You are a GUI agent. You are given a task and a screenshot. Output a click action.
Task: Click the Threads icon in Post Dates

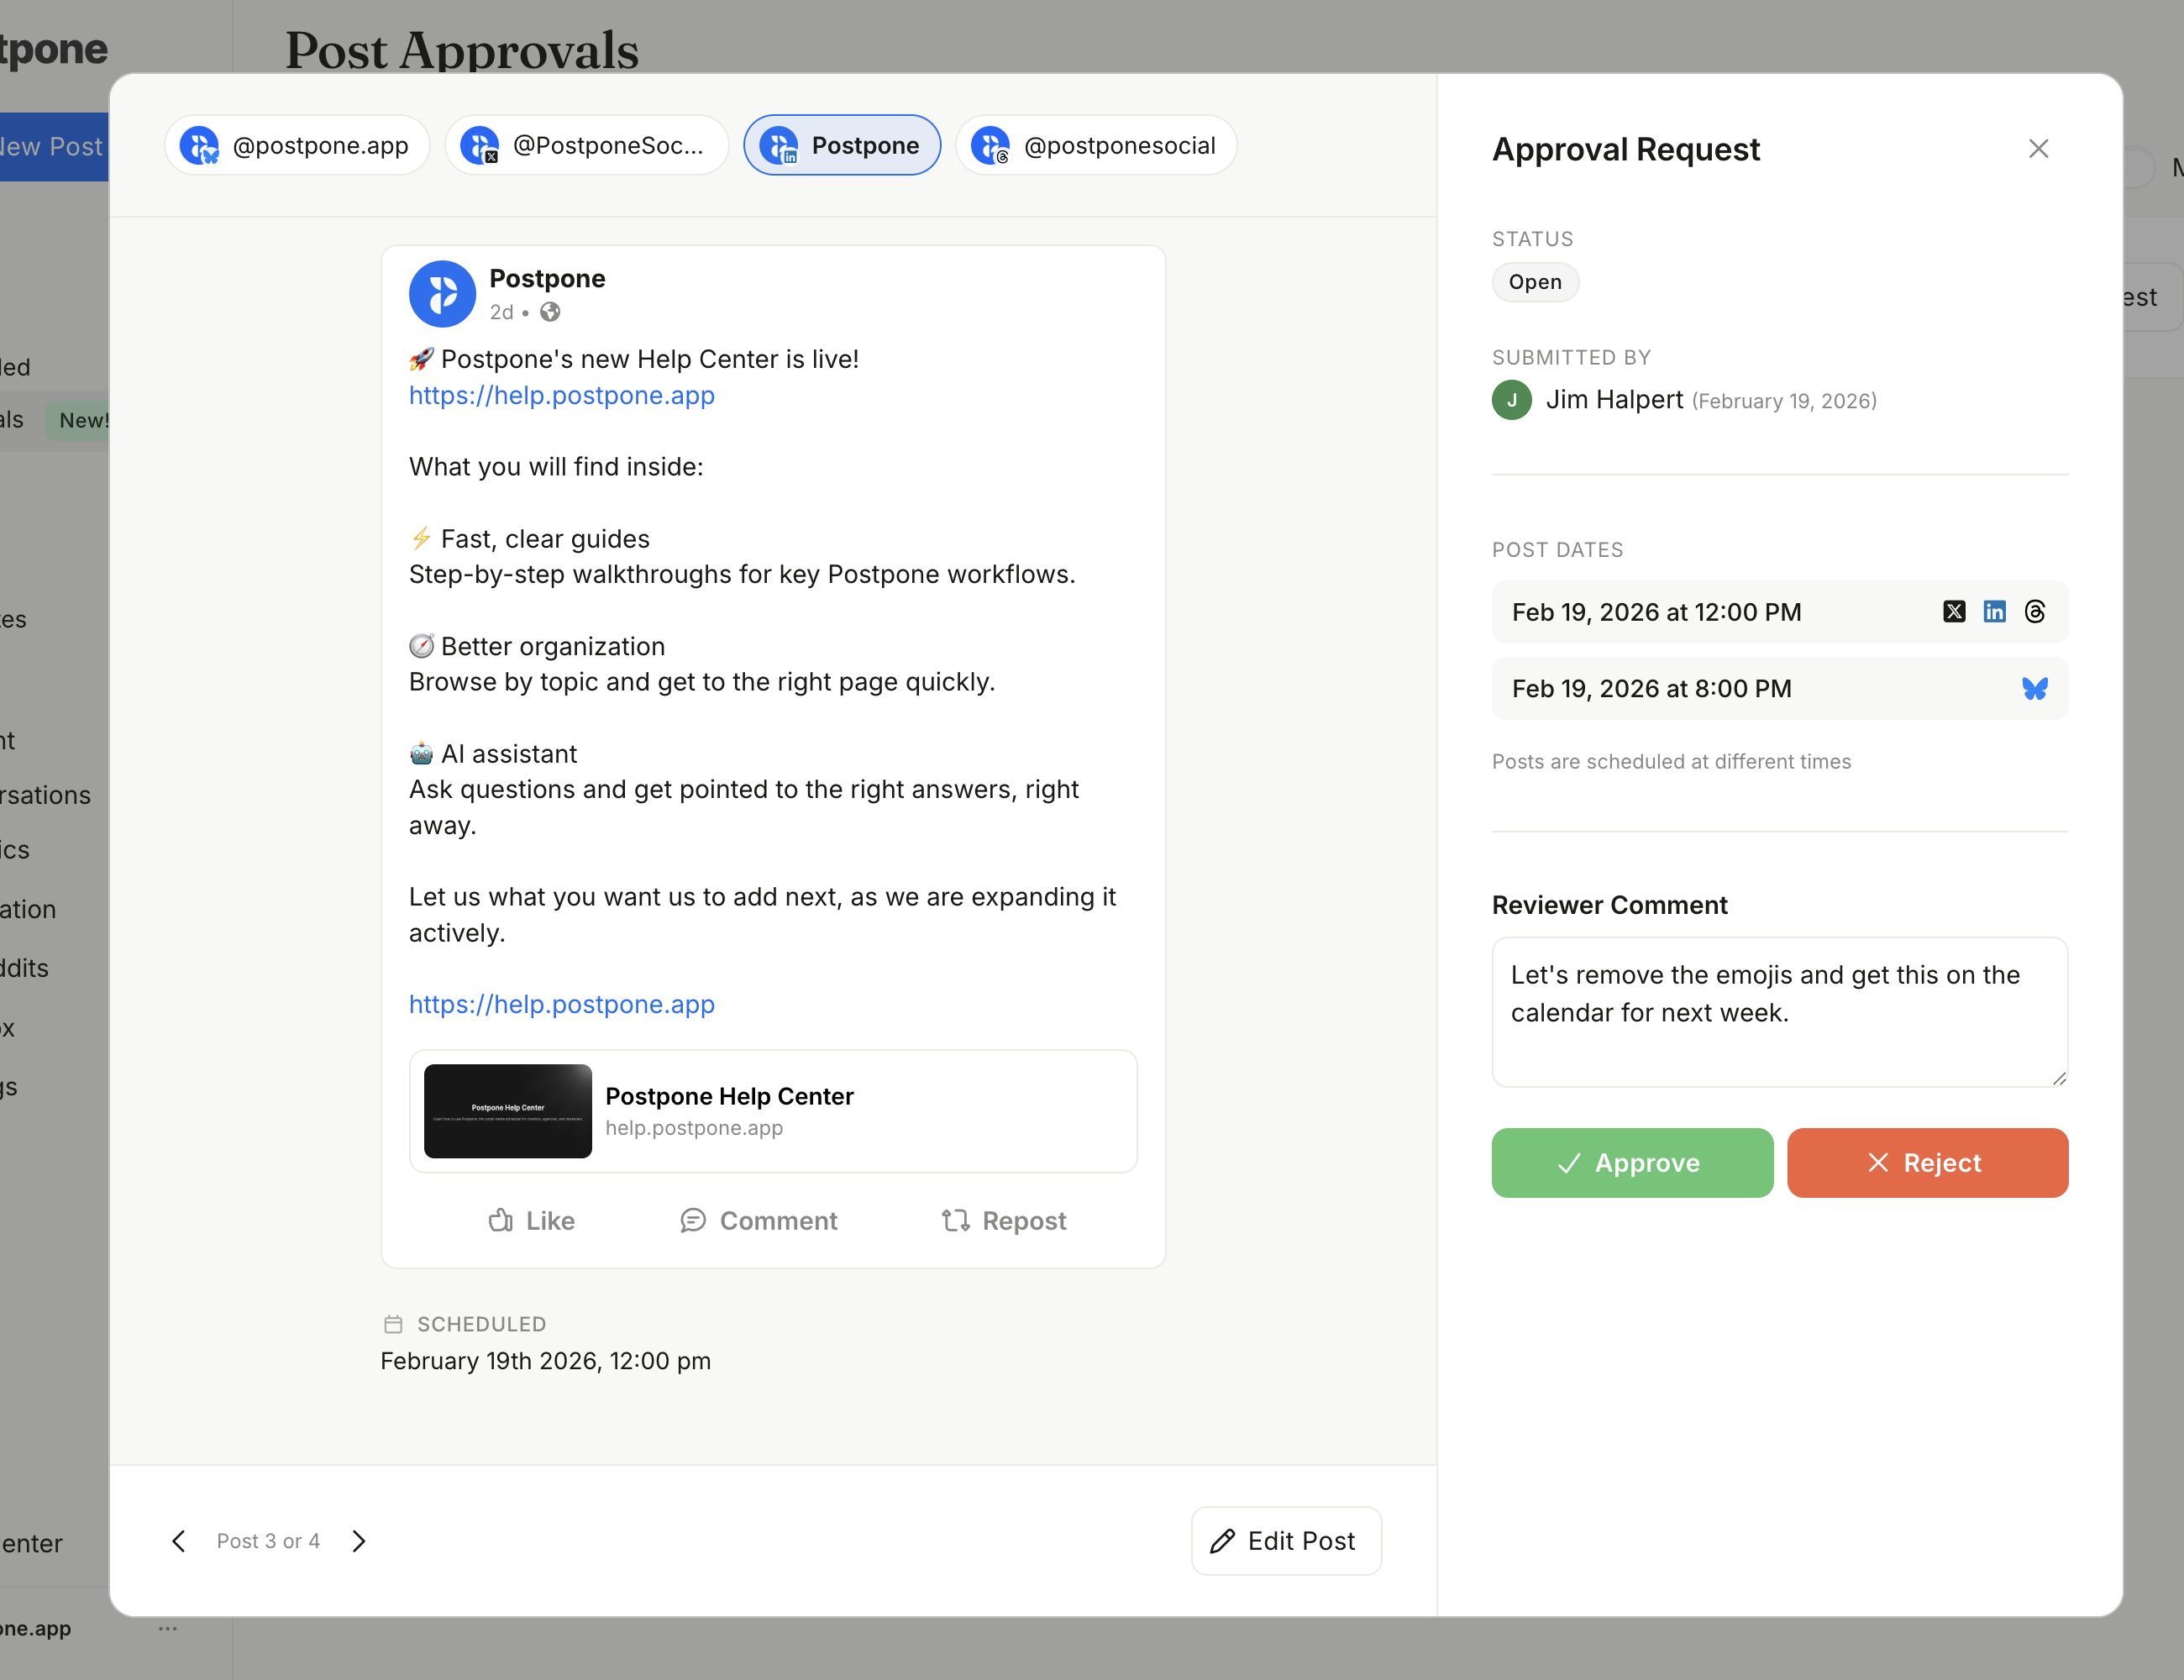pyautogui.click(x=2036, y=611)
